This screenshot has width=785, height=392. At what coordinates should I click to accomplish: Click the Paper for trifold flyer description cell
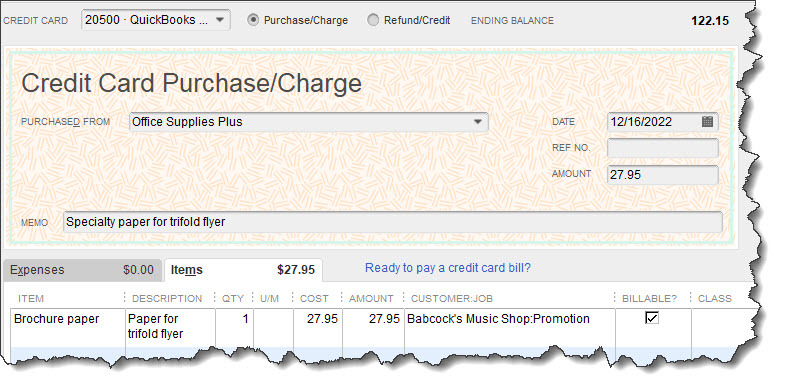[170, 327]
